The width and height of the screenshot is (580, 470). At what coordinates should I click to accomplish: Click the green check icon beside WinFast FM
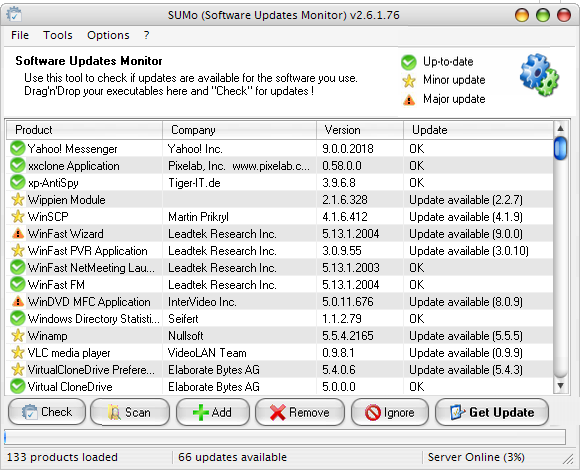tap(17, 284)
